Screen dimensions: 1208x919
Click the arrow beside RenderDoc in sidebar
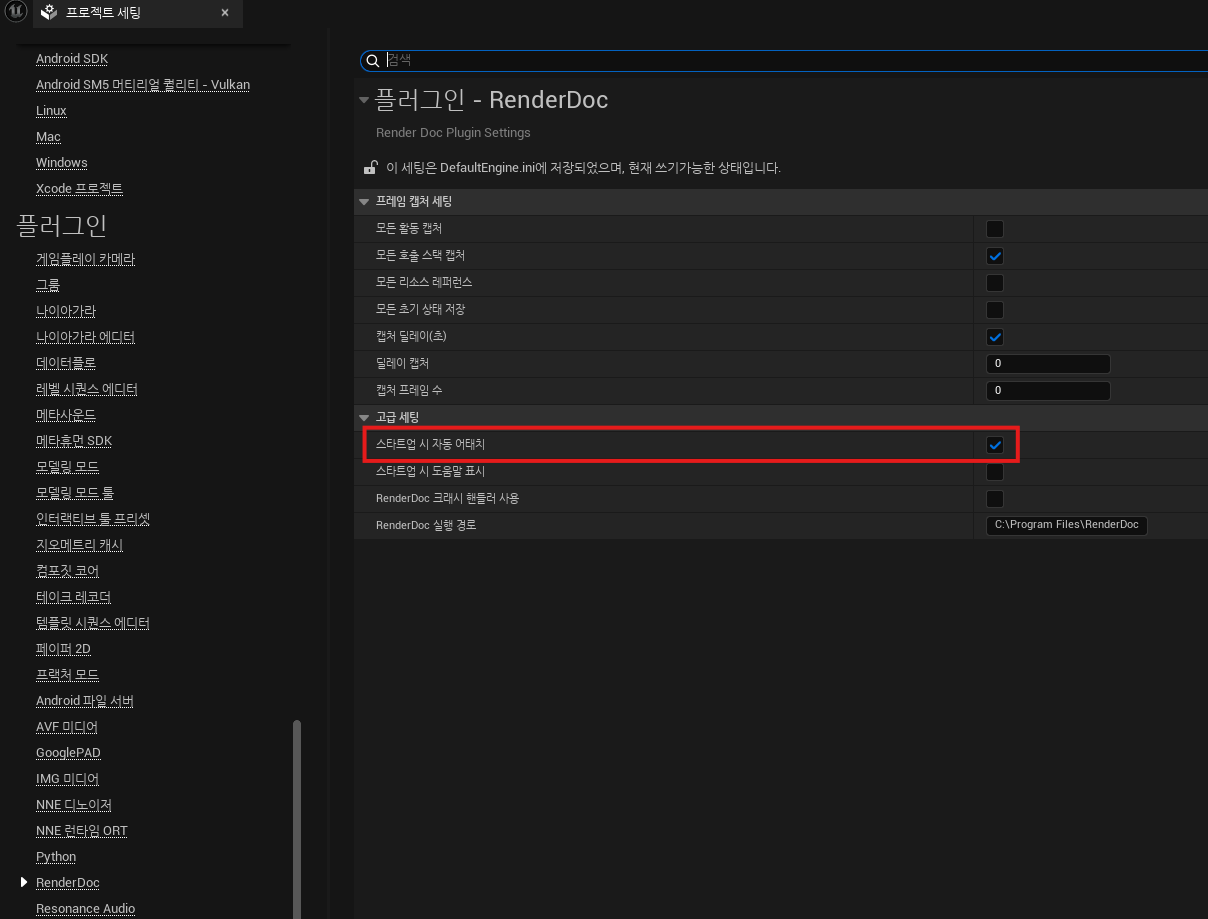click(x=24, y=882)
